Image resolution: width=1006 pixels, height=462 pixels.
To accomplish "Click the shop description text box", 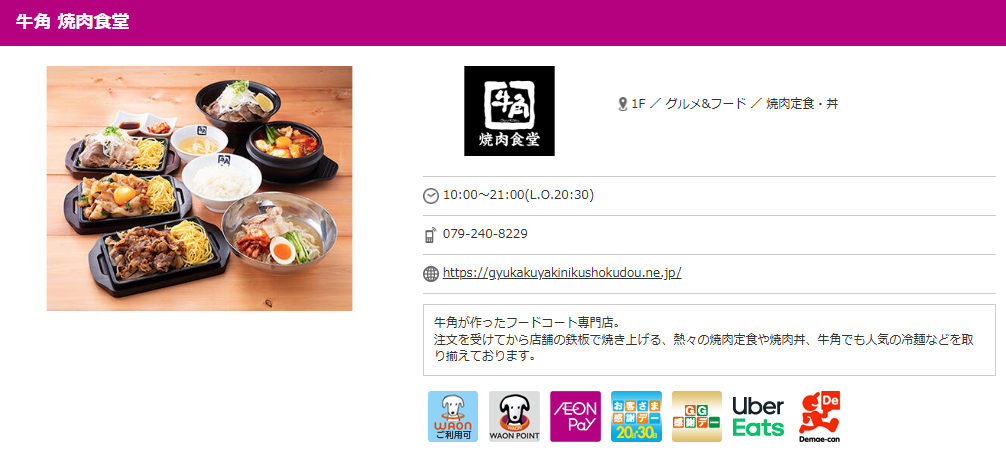I will [709, 340].
